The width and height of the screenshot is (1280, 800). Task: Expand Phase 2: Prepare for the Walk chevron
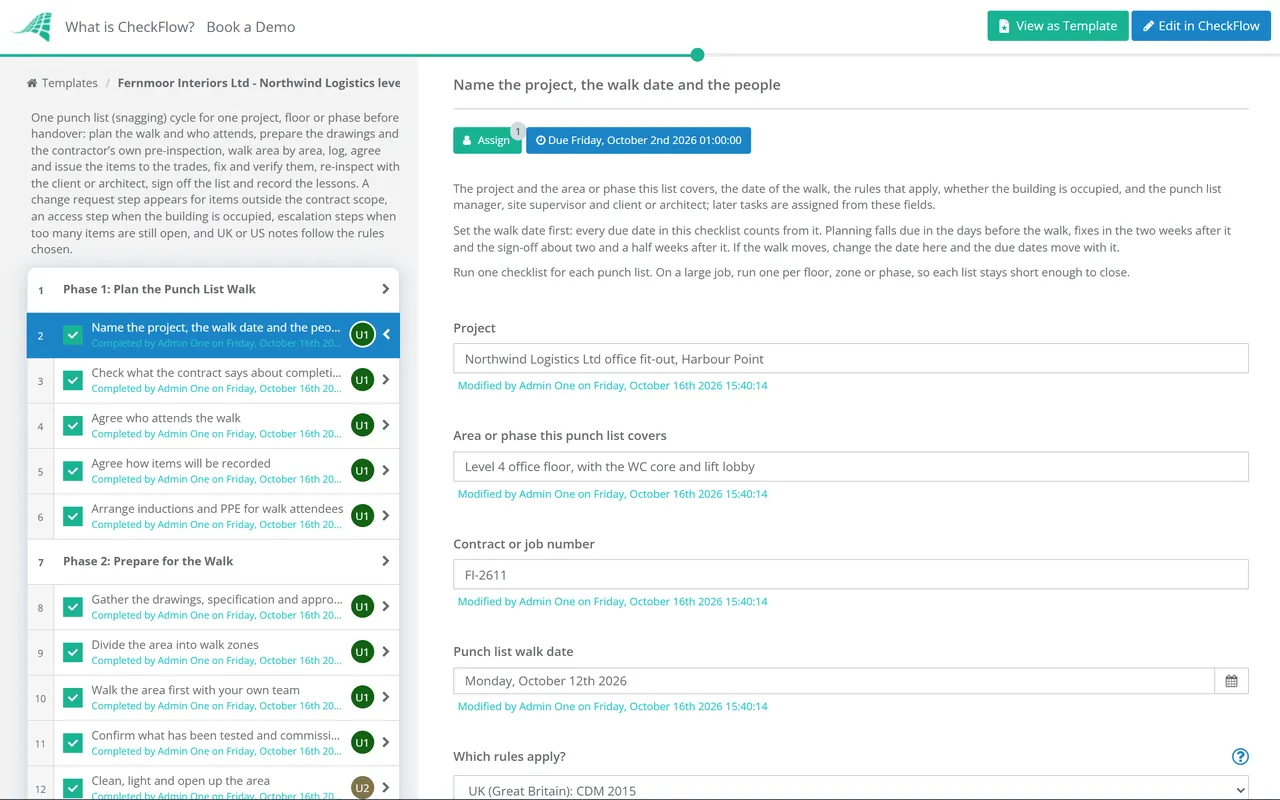coord(386,561)
